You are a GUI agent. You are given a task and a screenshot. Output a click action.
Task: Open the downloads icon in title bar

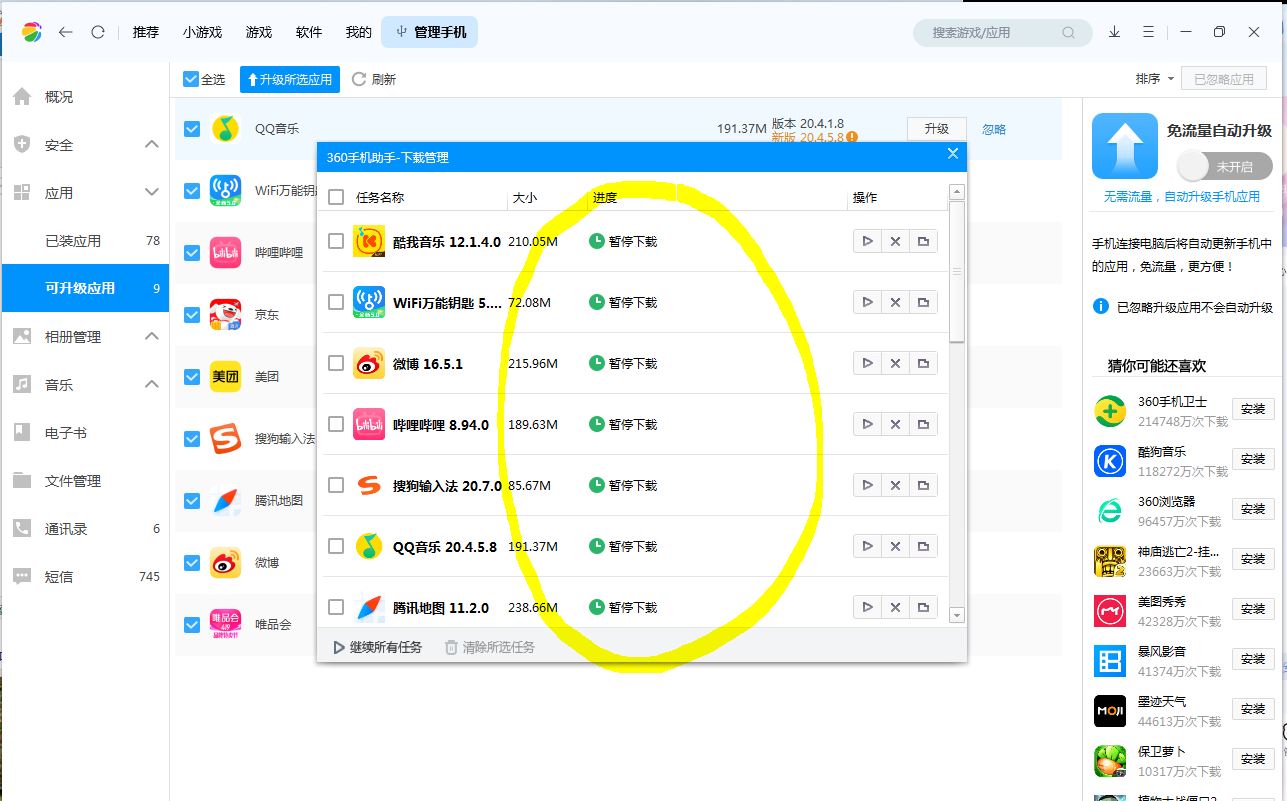(x=1114, y=32)
